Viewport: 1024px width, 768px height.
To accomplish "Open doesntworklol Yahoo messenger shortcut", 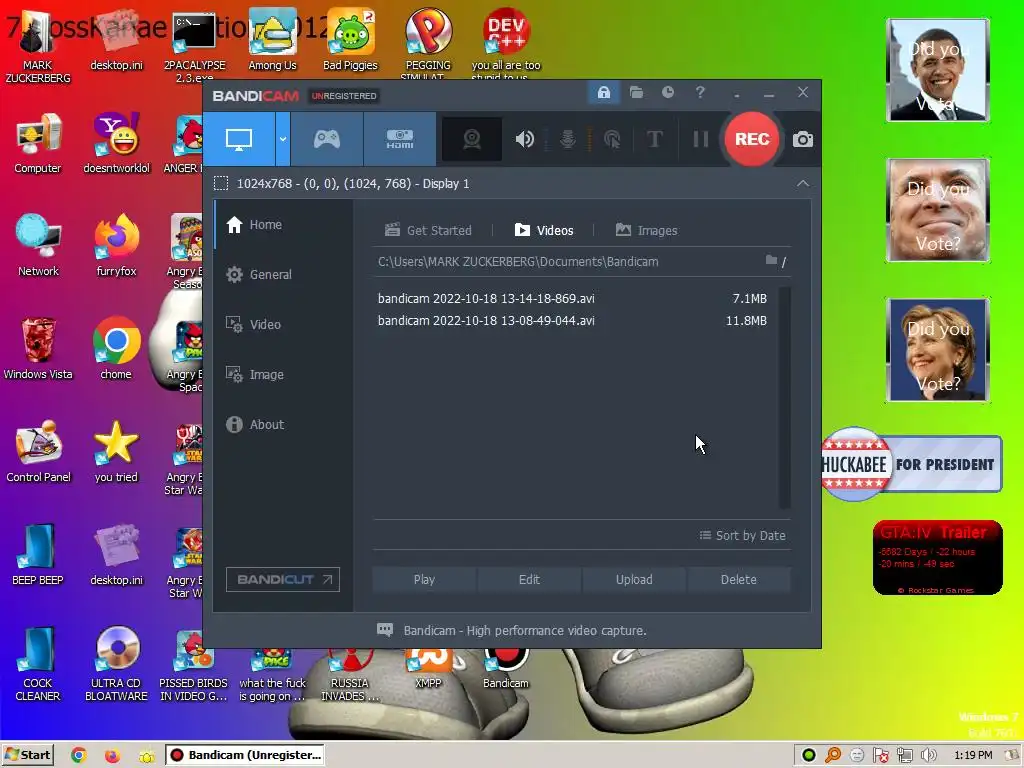I will [116, 142].
